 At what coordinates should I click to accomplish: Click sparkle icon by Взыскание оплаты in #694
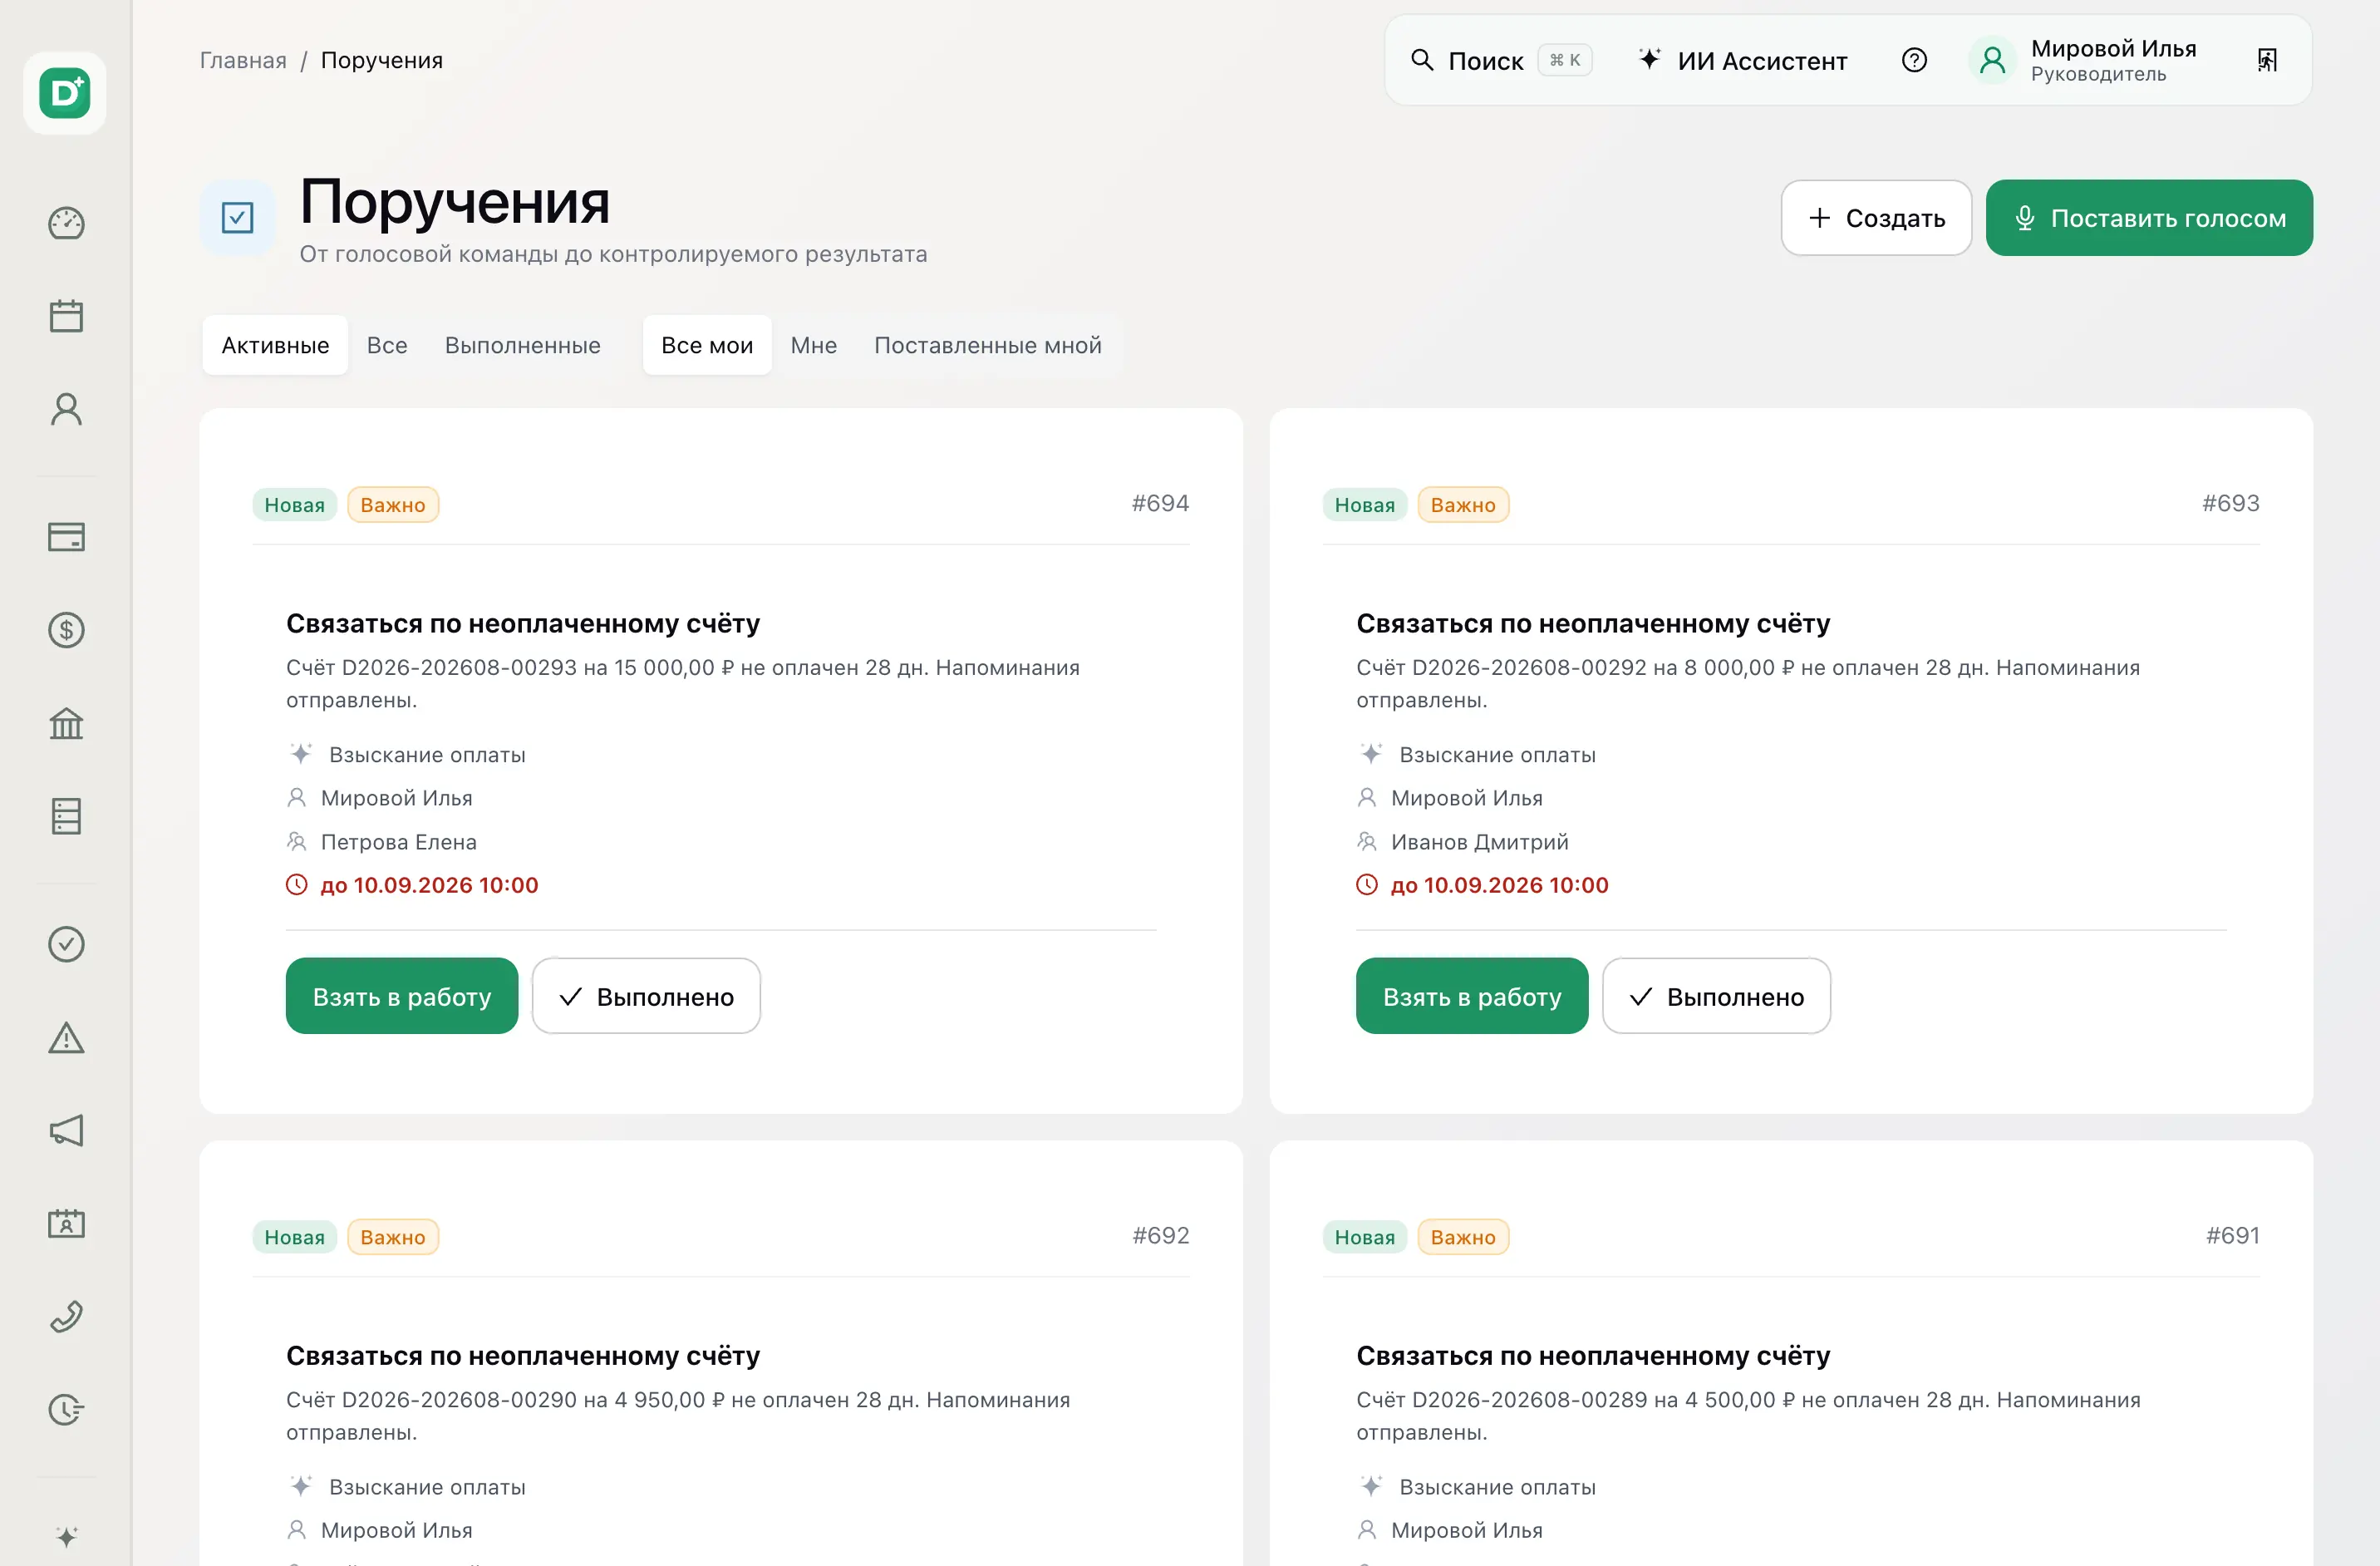300,754
